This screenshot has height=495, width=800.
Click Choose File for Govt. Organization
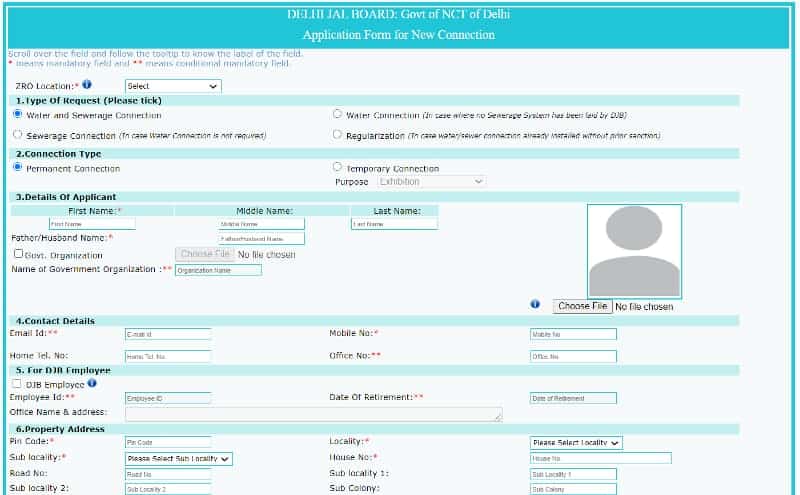point(205,254)
